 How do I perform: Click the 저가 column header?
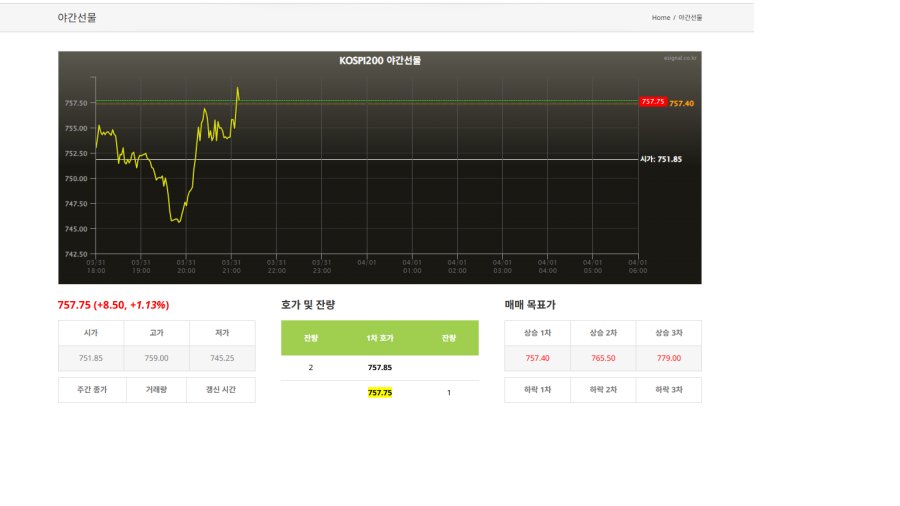[x=222, y=333]
